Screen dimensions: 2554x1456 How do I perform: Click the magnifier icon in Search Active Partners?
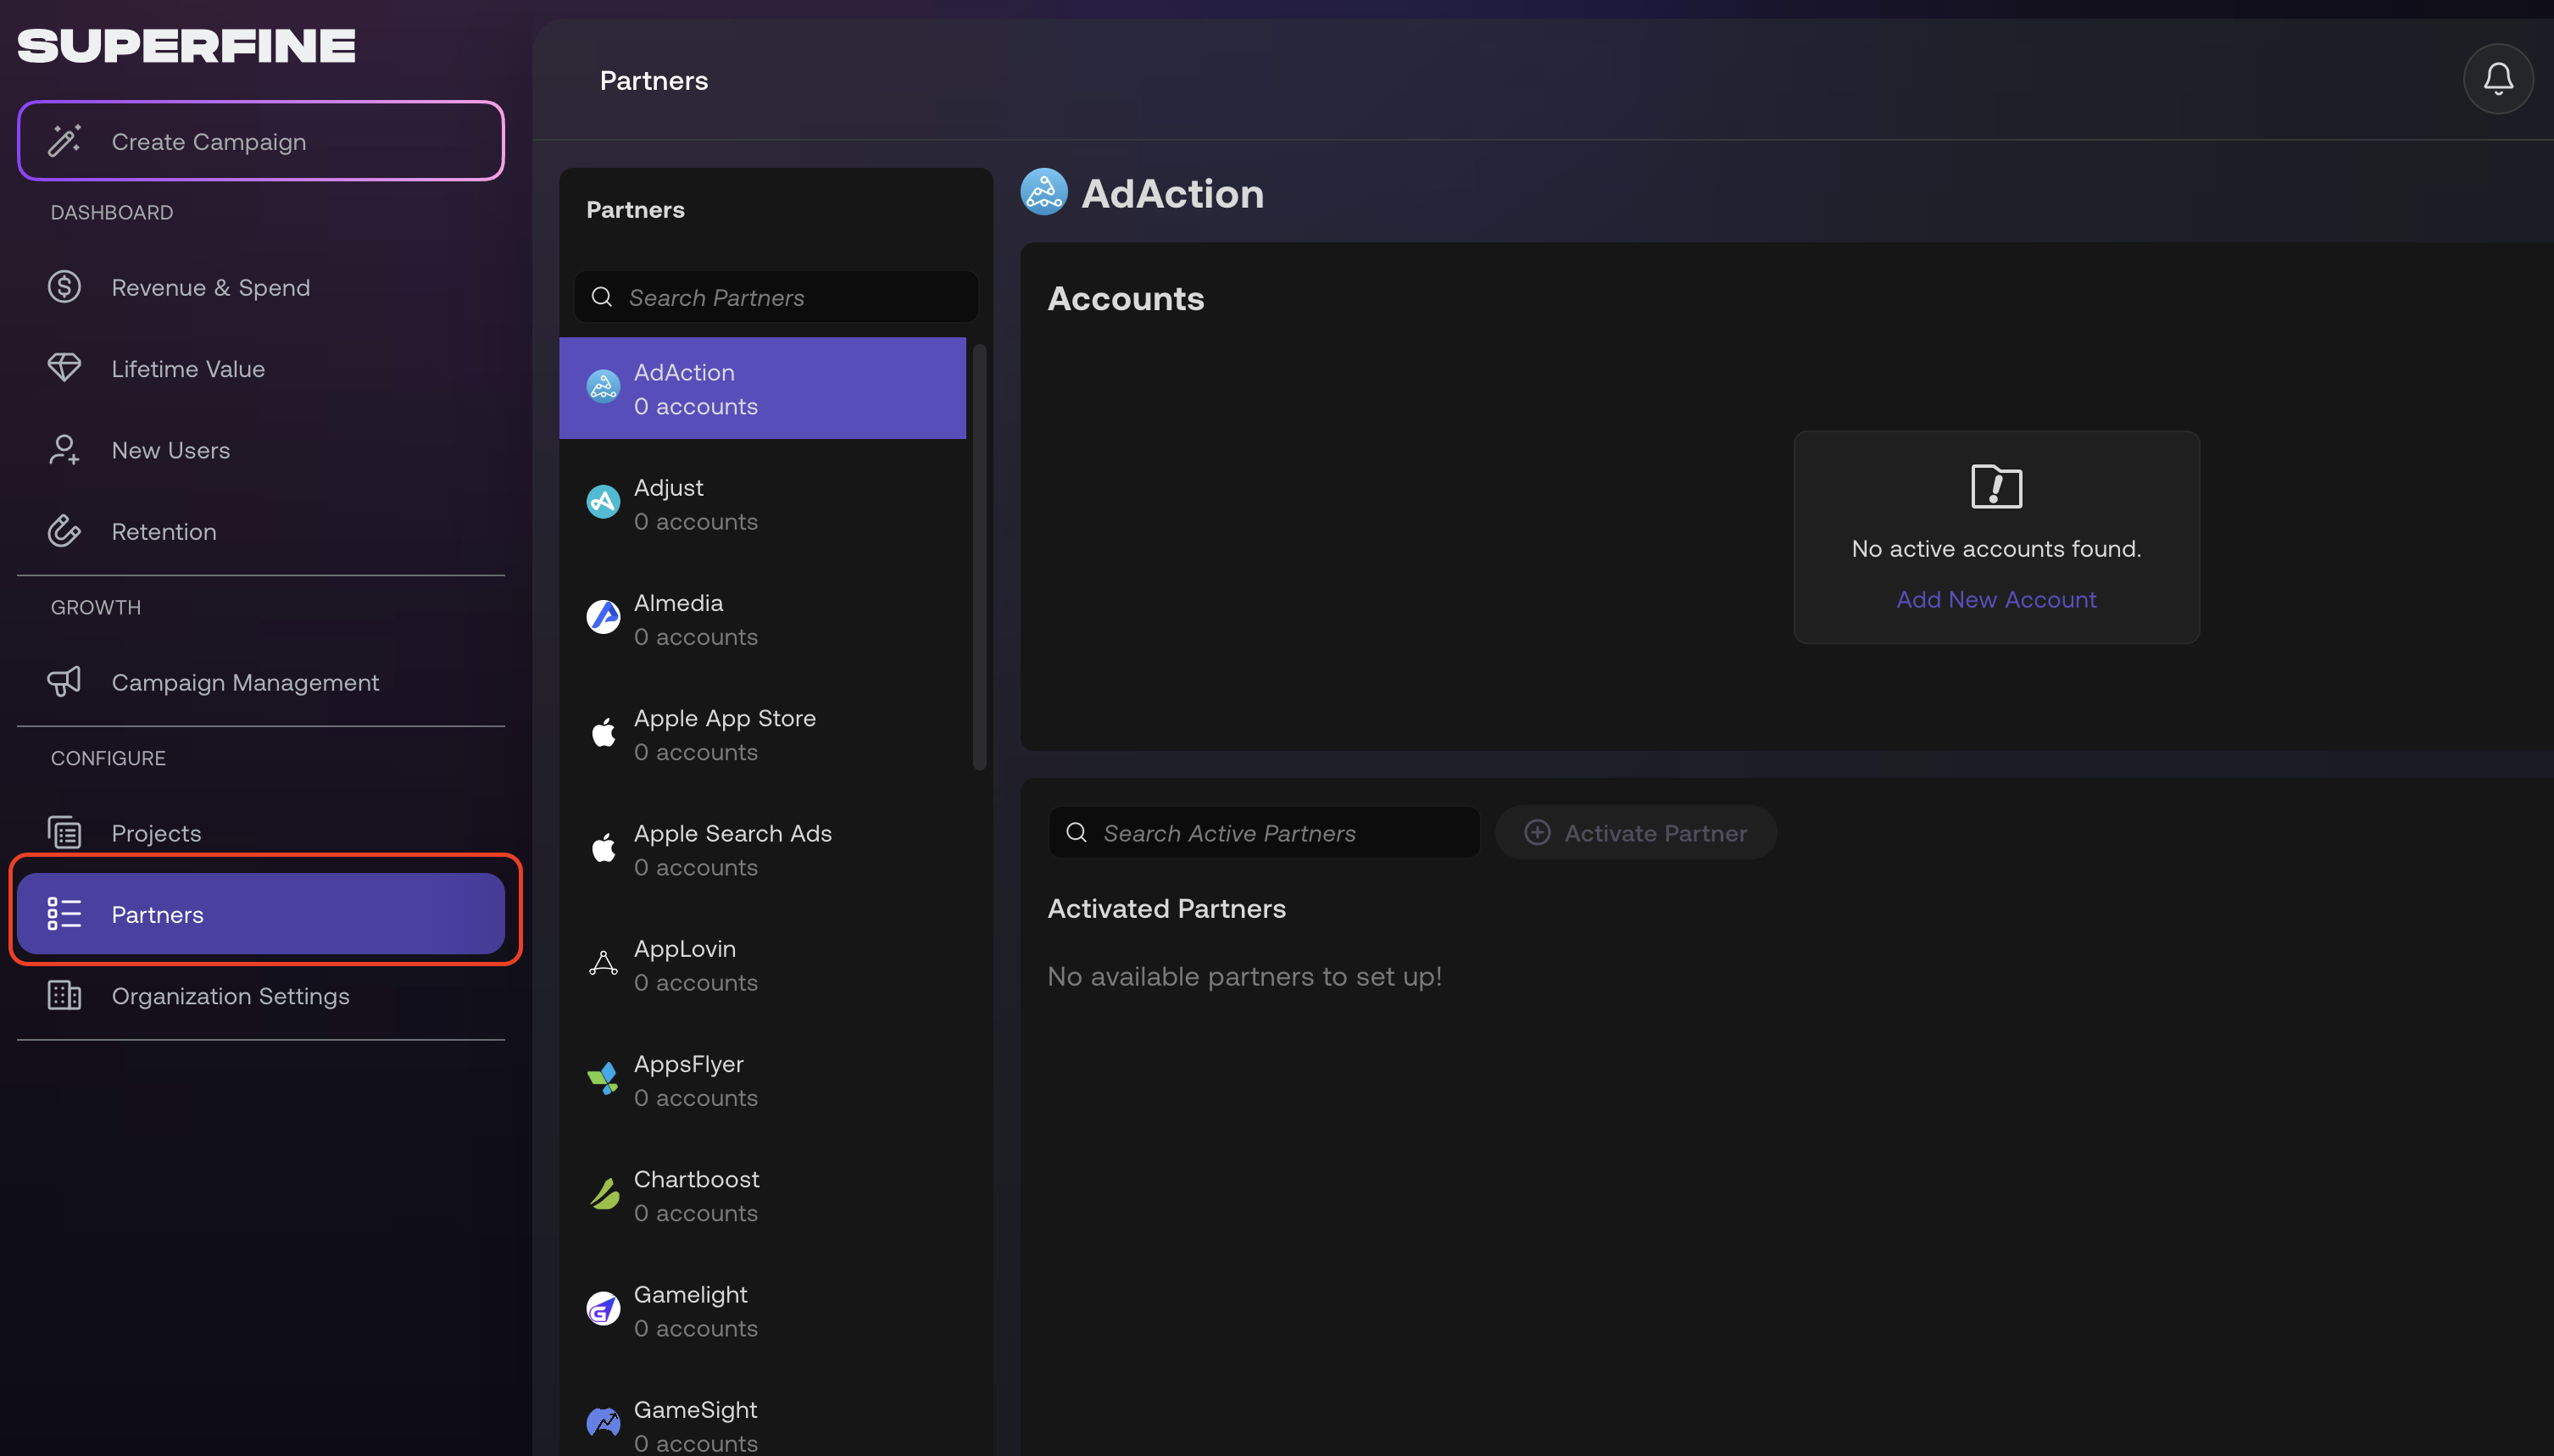pos(1076,833)
